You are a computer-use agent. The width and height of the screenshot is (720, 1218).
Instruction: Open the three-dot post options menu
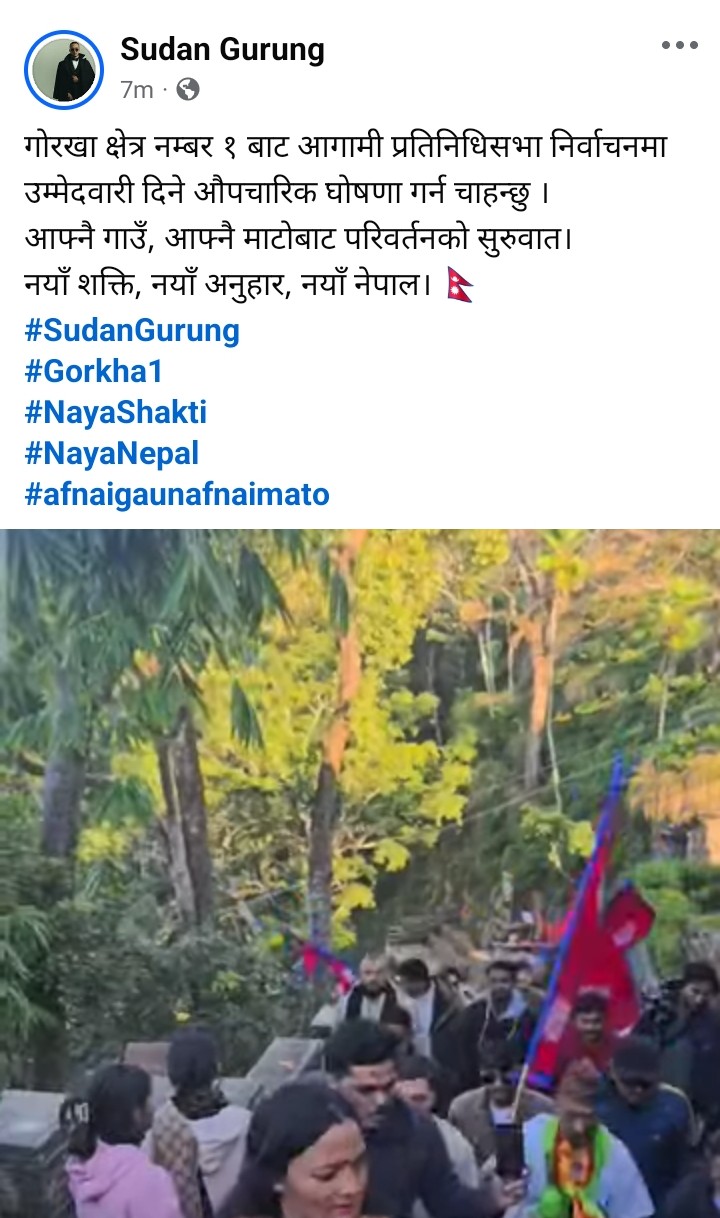click(x=680, y=45)
